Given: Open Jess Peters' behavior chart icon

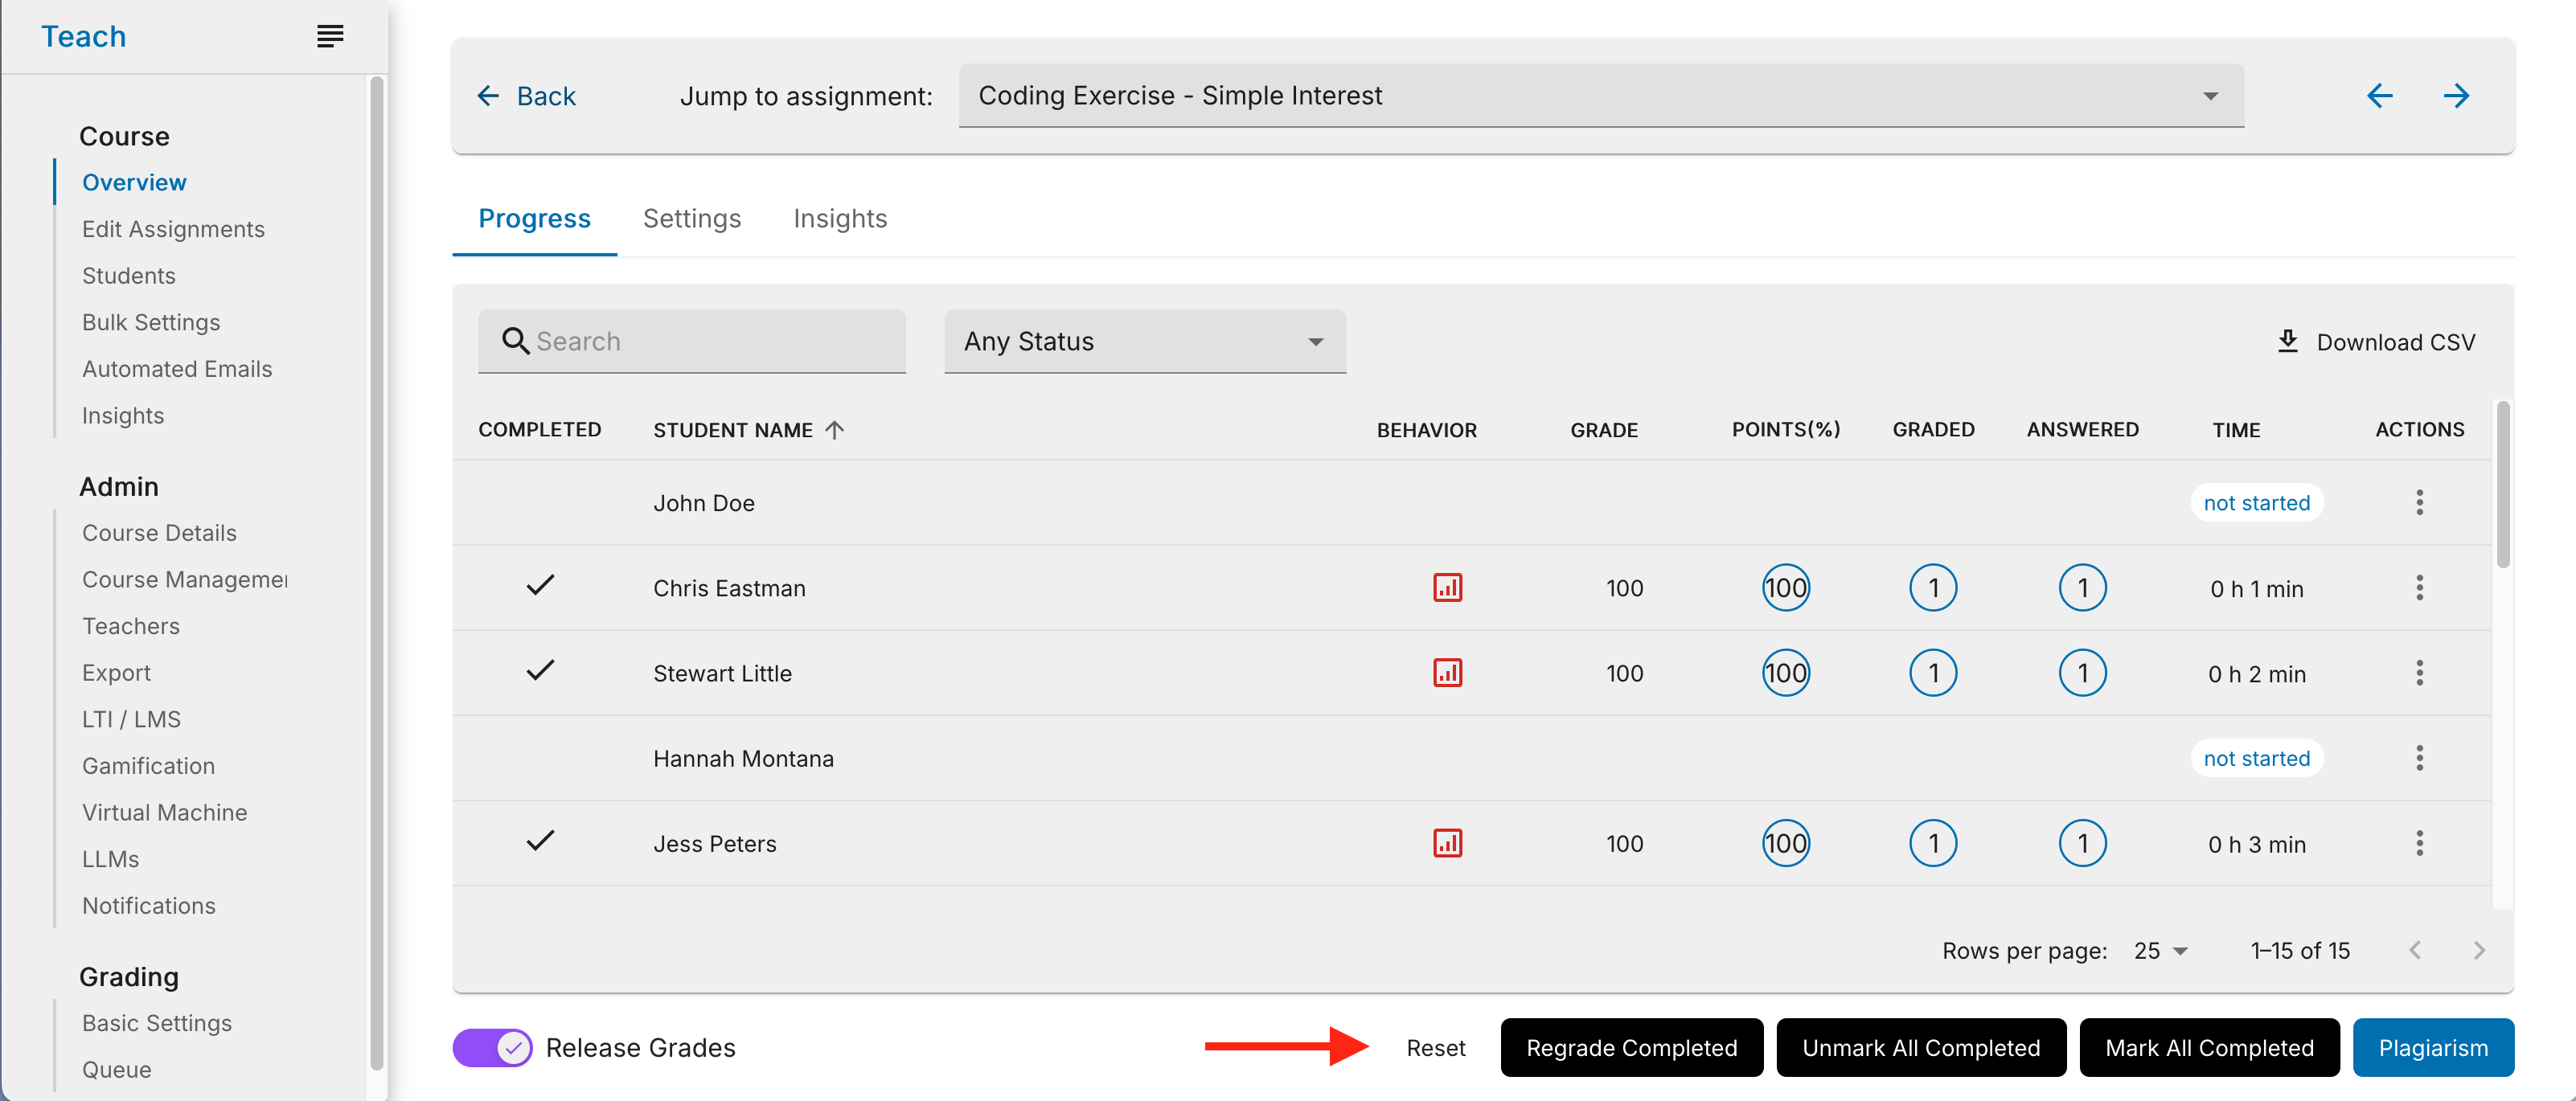Looking at the screenshot, I should click(1447, 843).
